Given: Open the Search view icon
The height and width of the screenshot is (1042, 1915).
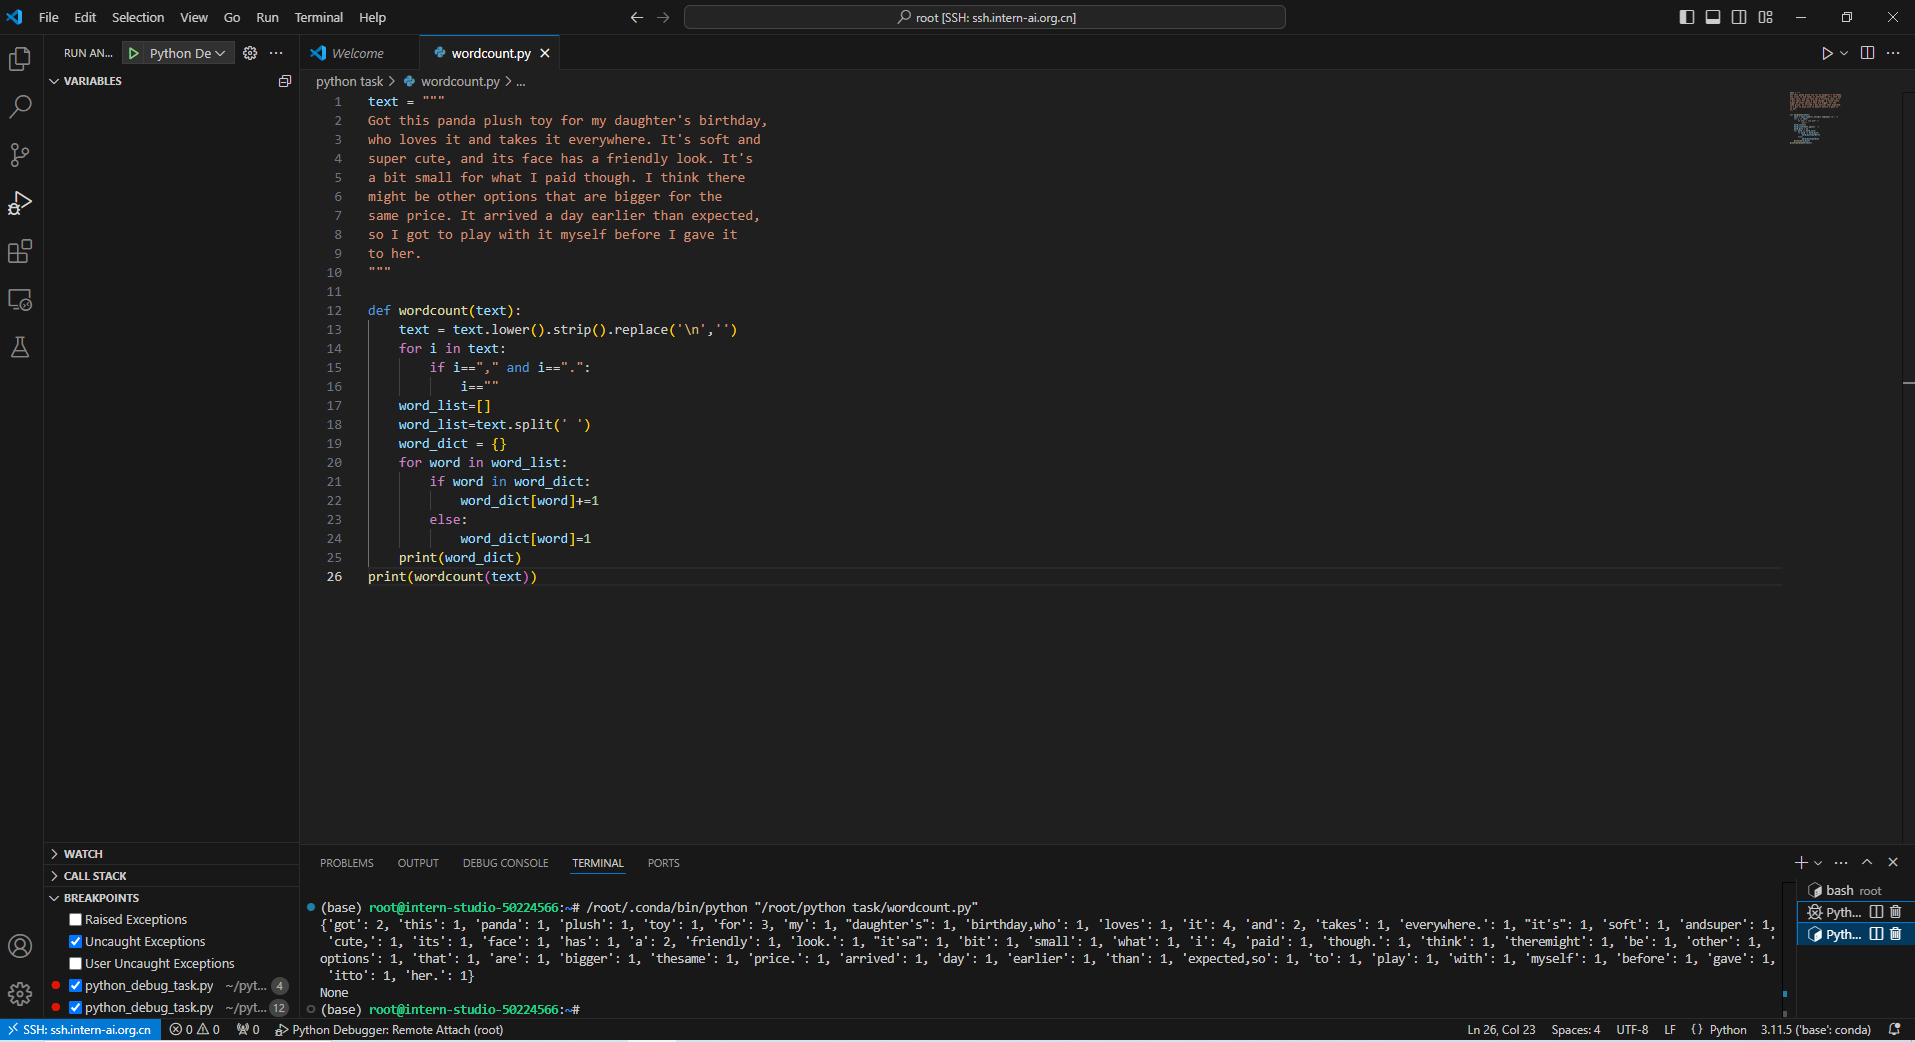Looking at the screenshot, I should tap(20, 107).
